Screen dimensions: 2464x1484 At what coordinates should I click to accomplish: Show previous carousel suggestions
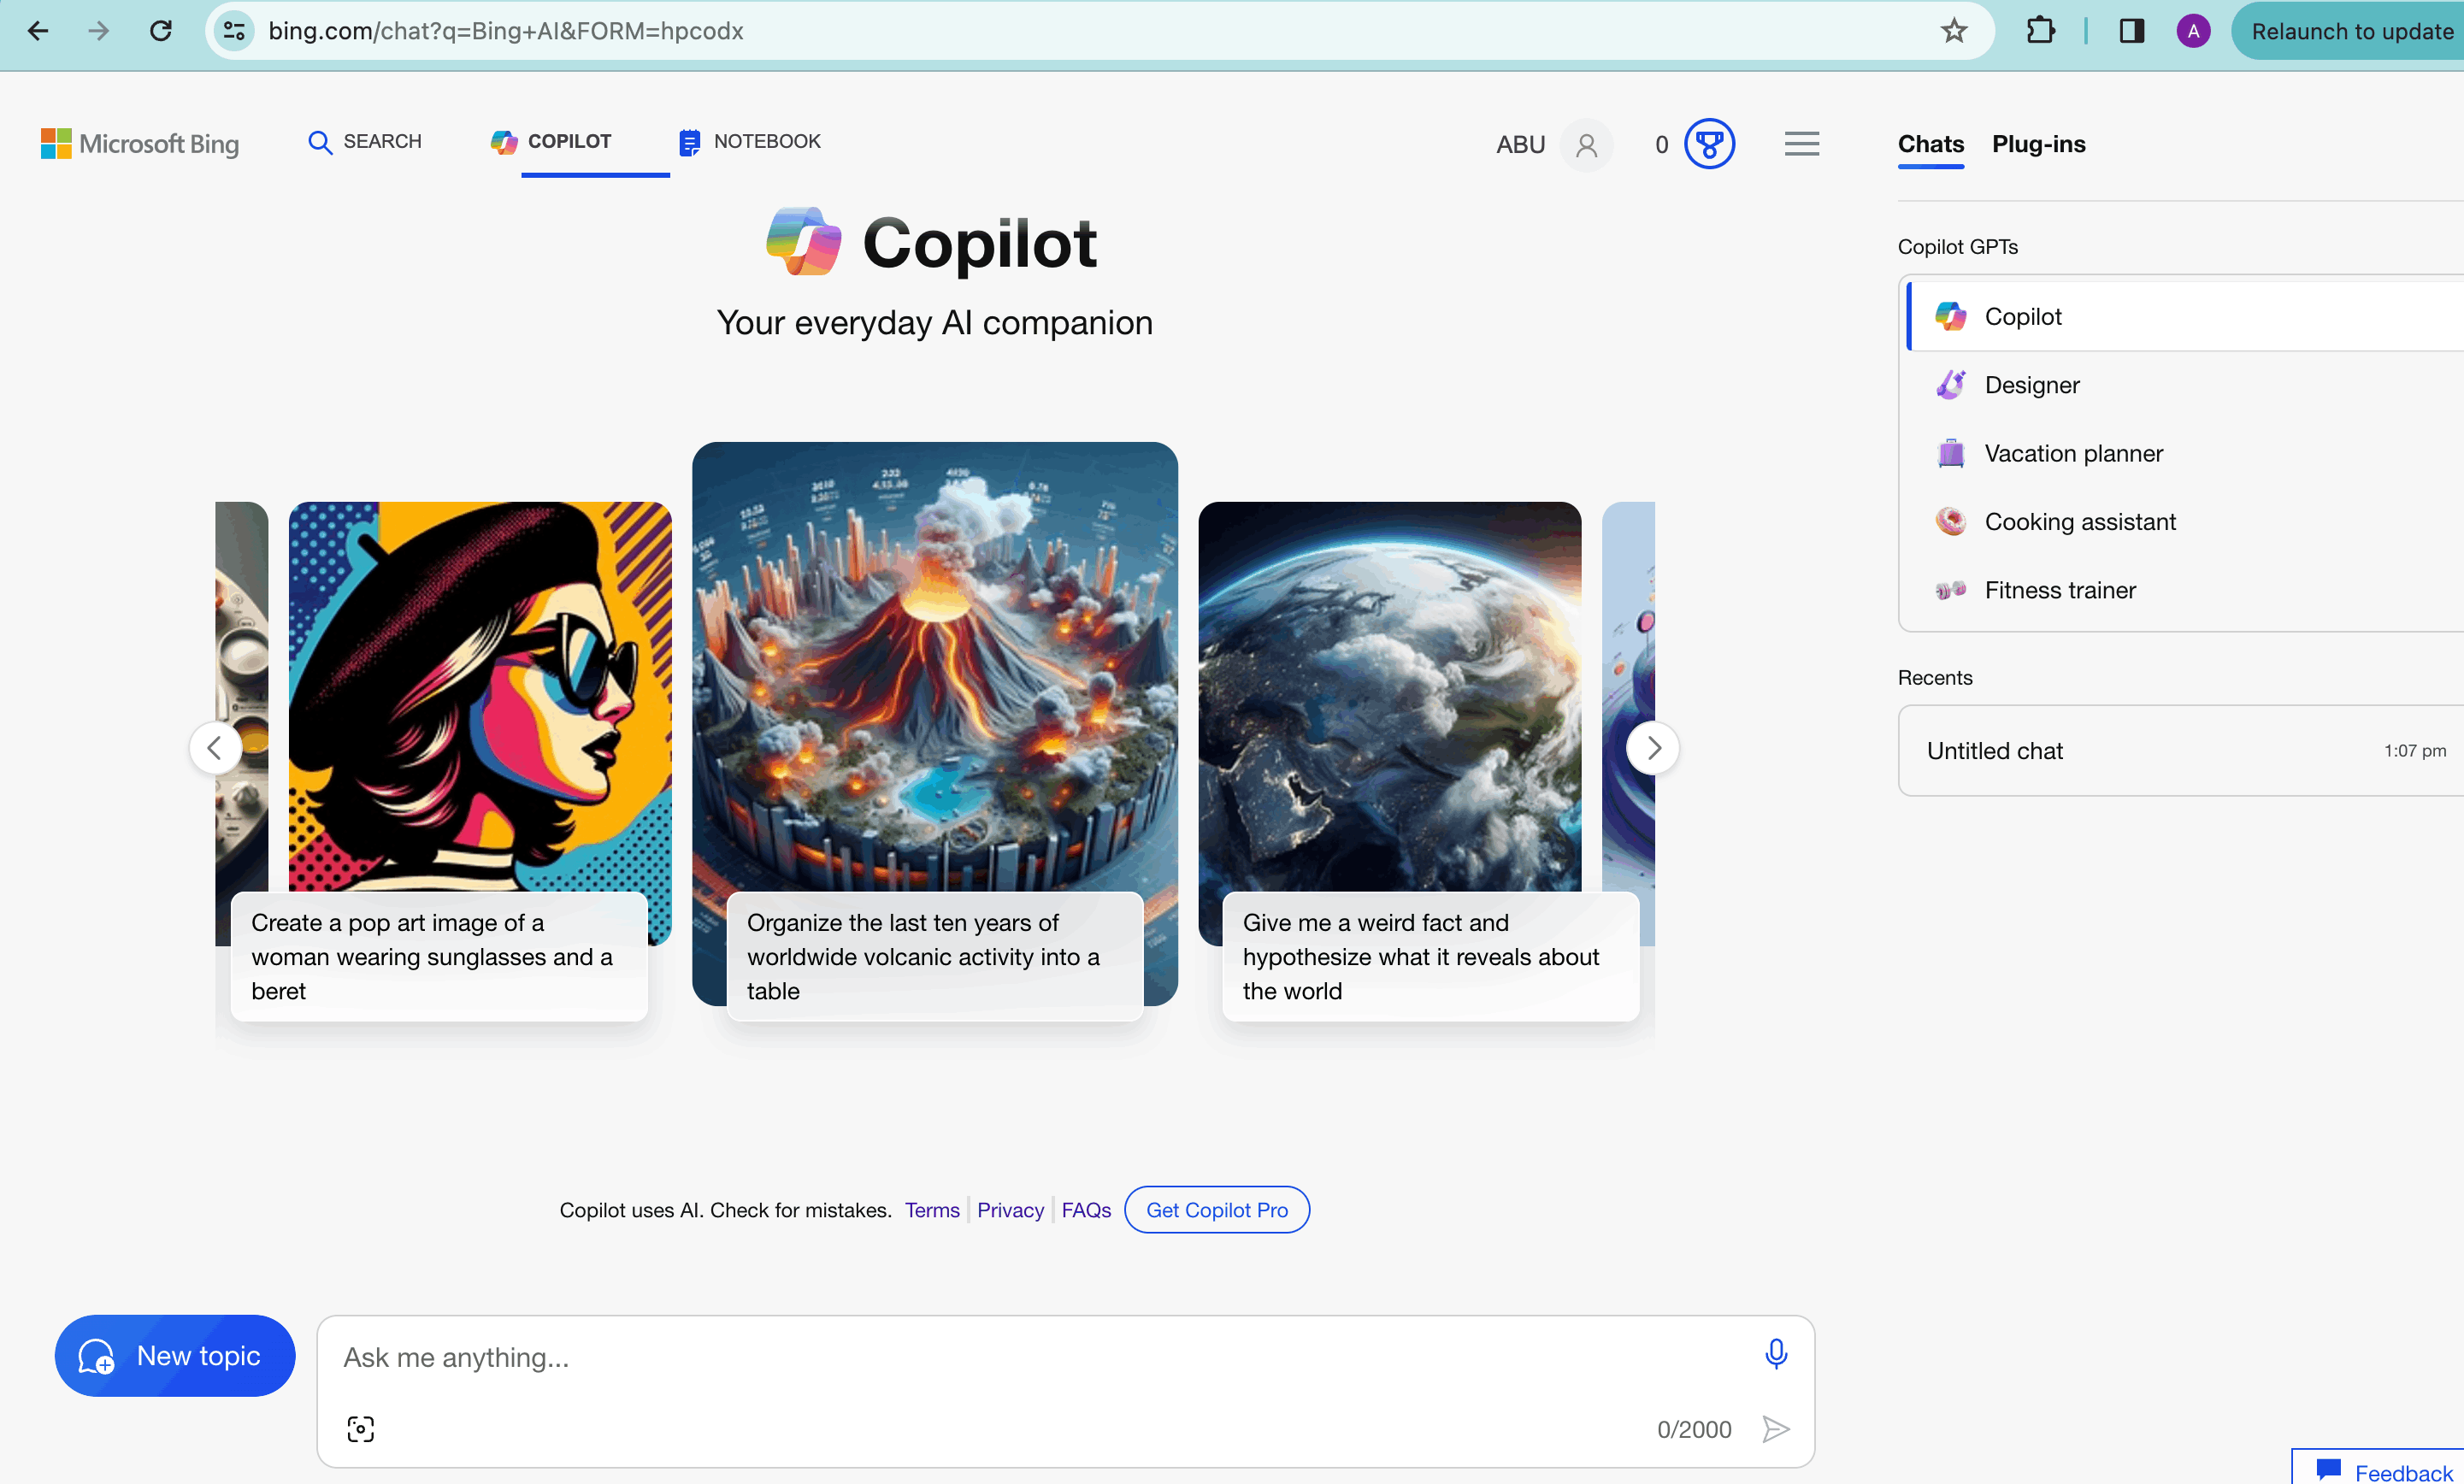click(x=214, y=747)
